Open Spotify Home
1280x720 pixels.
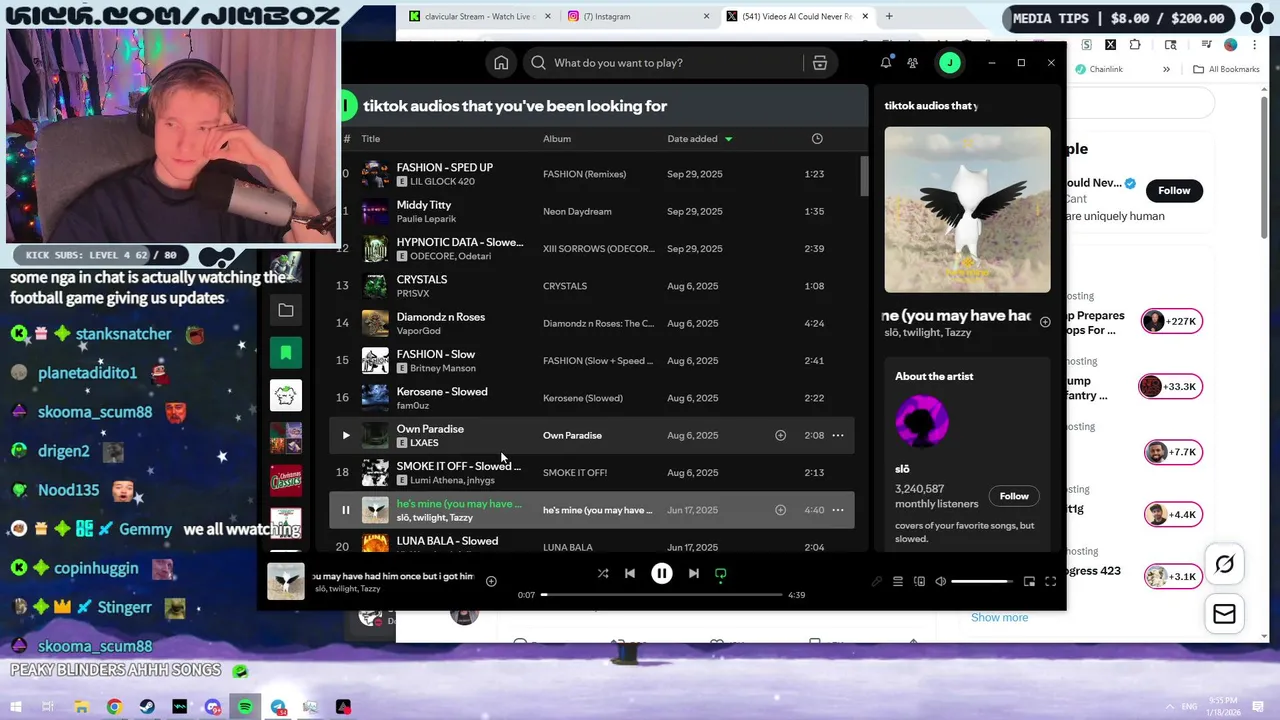coord(501,63)
